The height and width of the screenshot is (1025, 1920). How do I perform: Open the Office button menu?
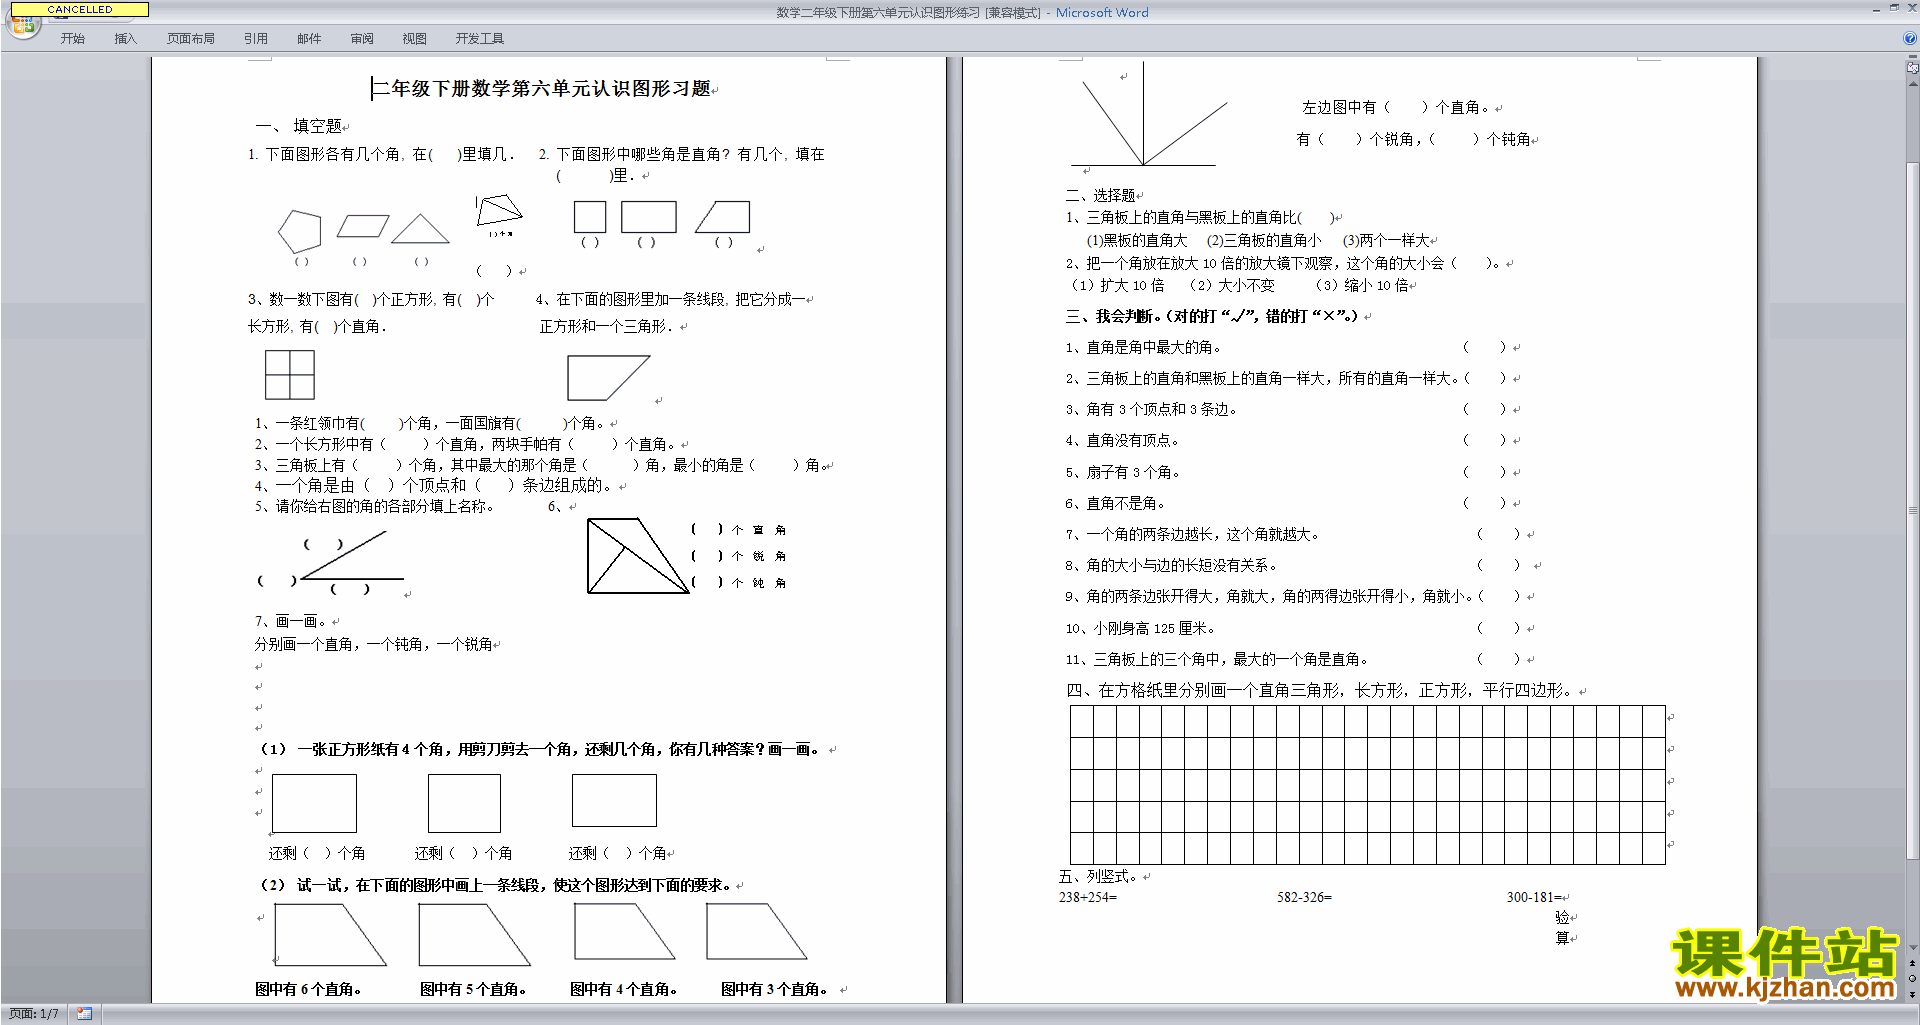tap(22, 24)
